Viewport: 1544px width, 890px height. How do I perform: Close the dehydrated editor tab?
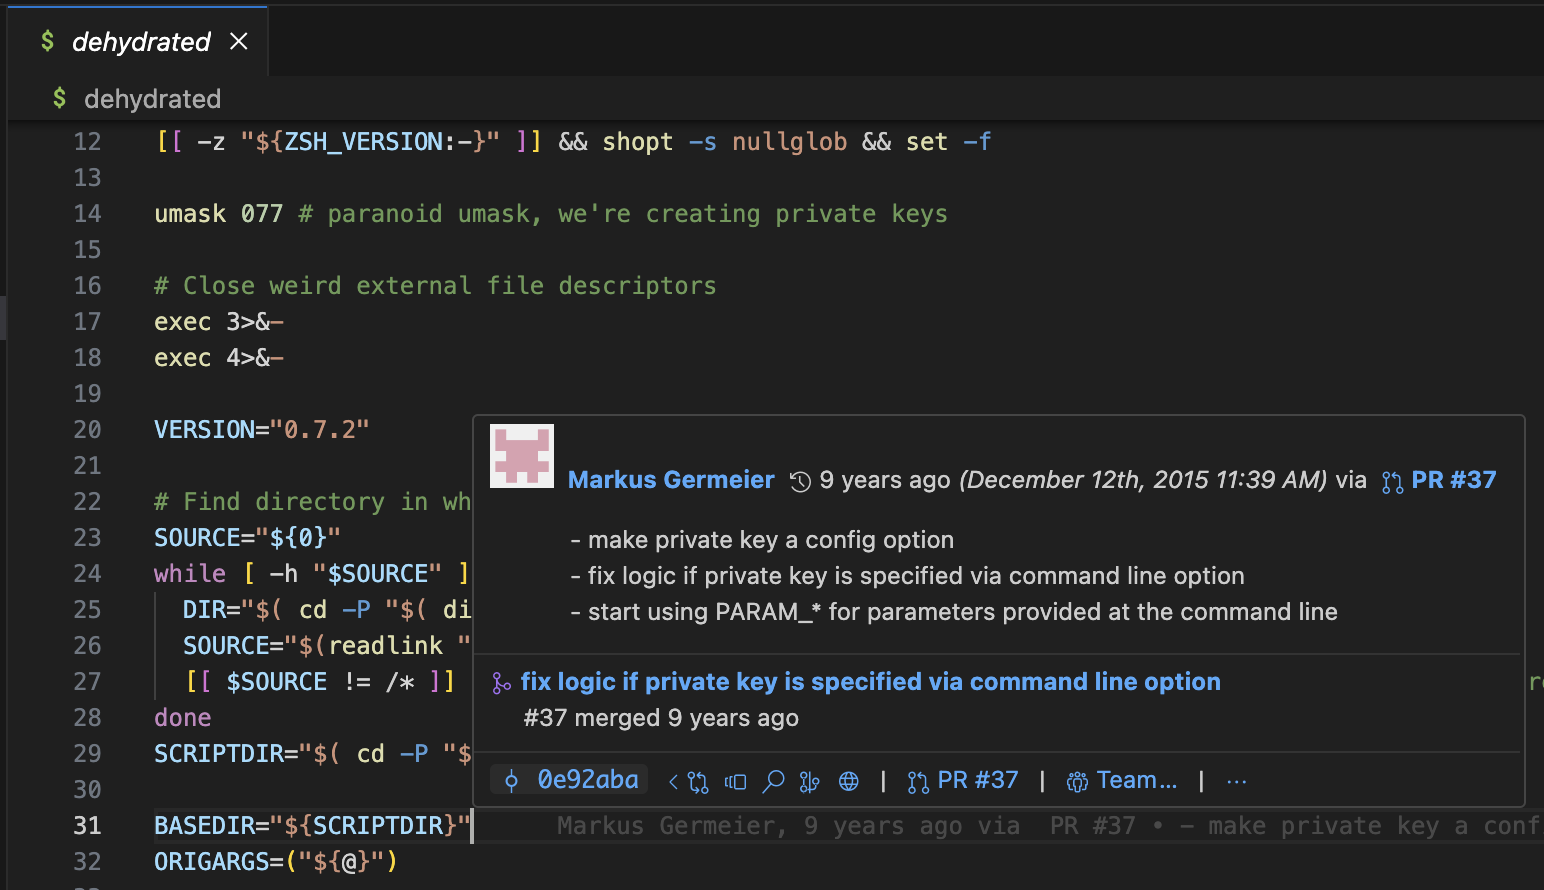coord(238,41)
